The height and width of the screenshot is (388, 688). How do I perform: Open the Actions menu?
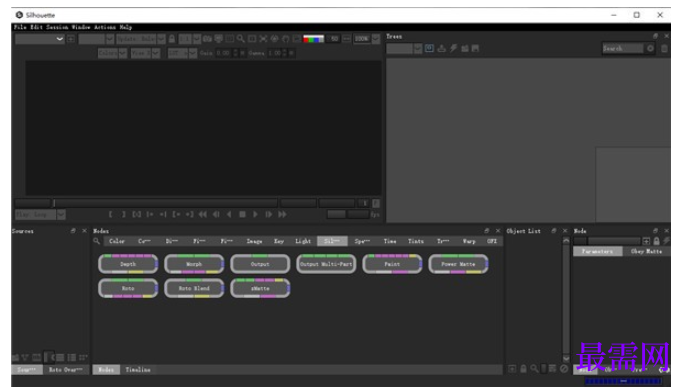tap(105, 27)
